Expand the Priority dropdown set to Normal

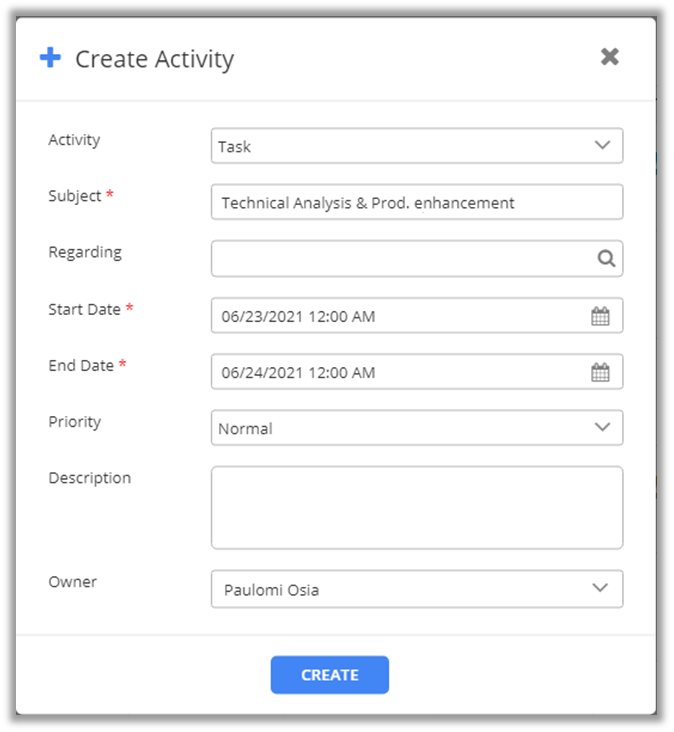tap(416, 428)
